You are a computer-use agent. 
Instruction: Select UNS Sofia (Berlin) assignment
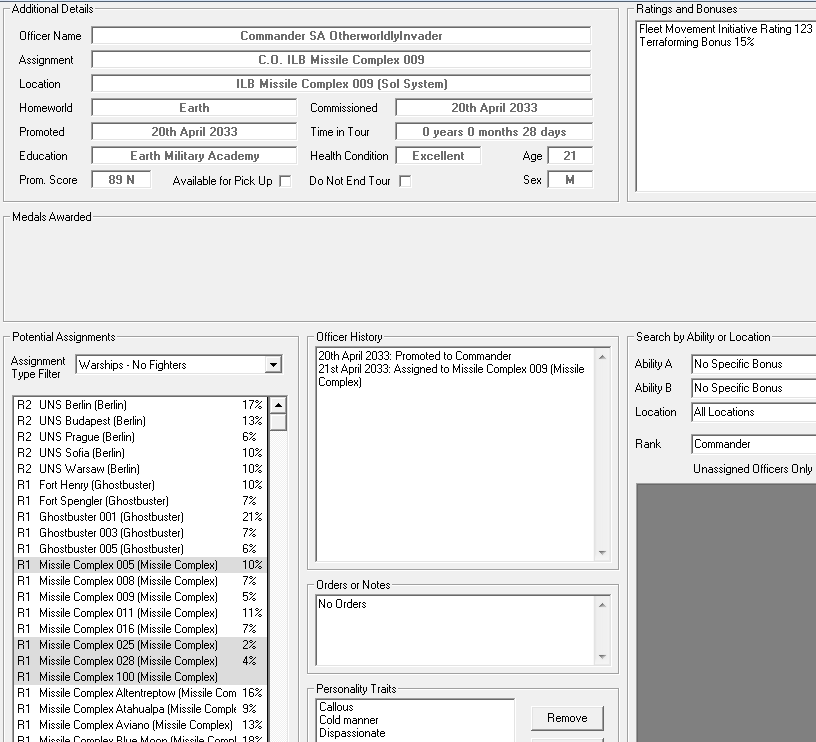tap(140, 453)
